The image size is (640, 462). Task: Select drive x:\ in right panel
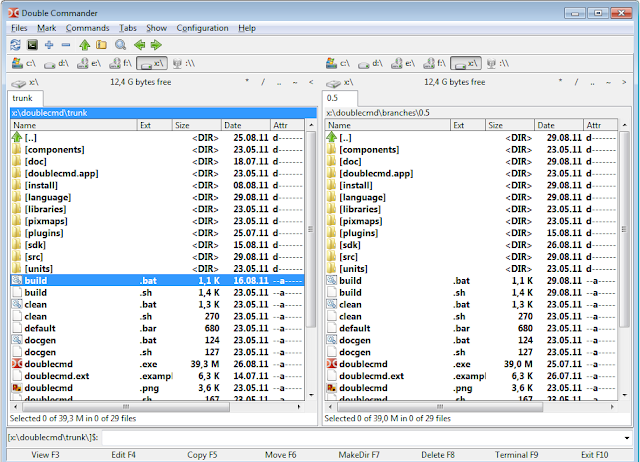(x=466, y=63)
